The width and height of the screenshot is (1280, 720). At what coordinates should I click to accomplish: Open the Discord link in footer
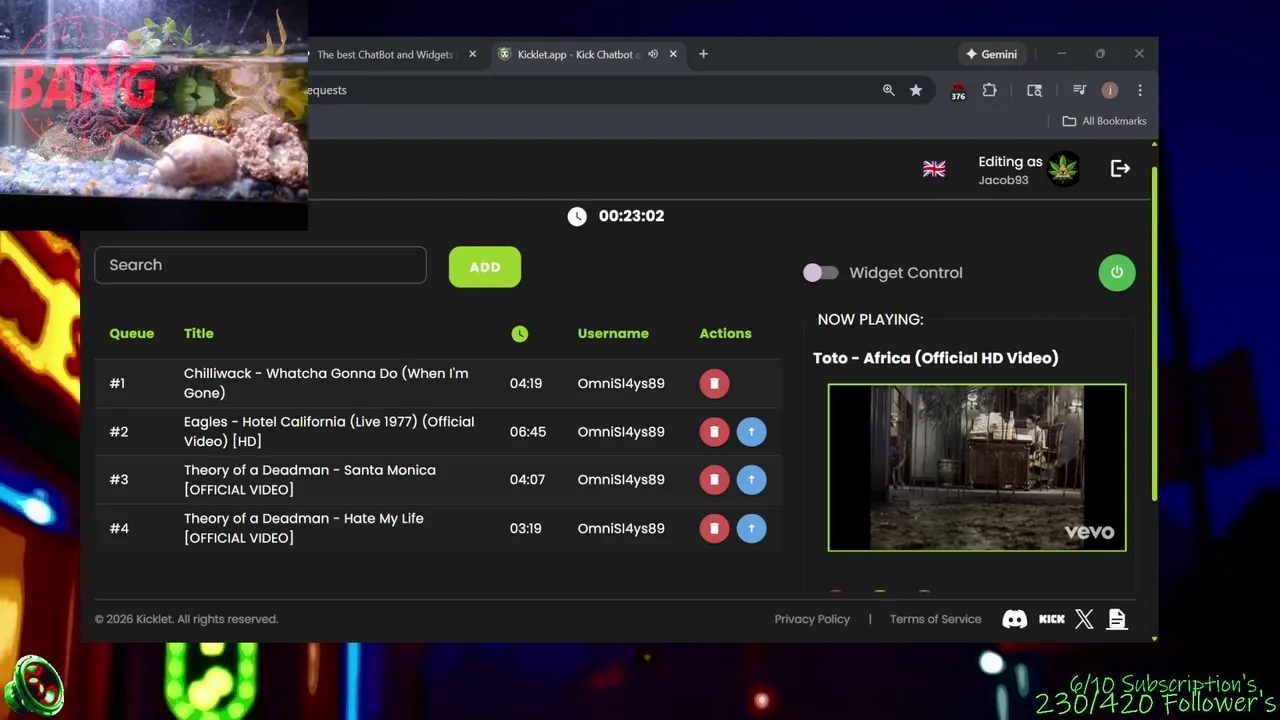pyautogui.click(x=1014, y=619)
